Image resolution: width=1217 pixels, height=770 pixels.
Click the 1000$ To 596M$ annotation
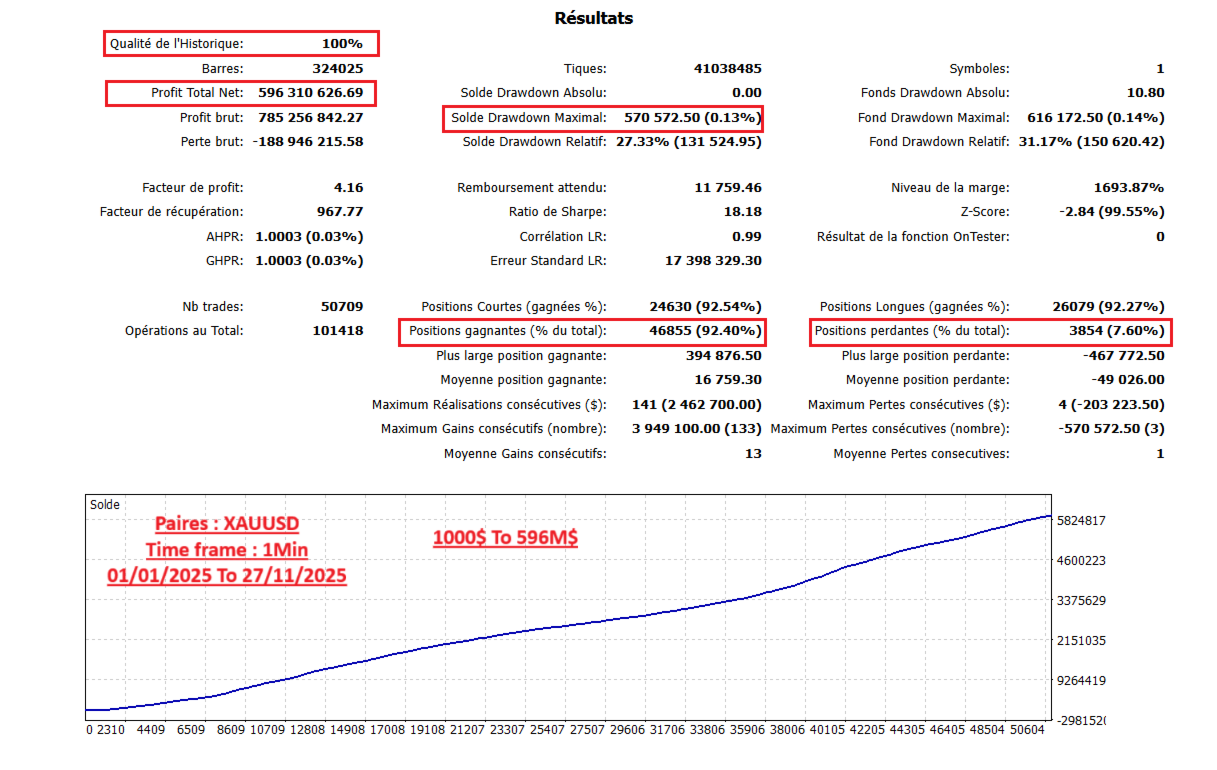tap(504, 539)
